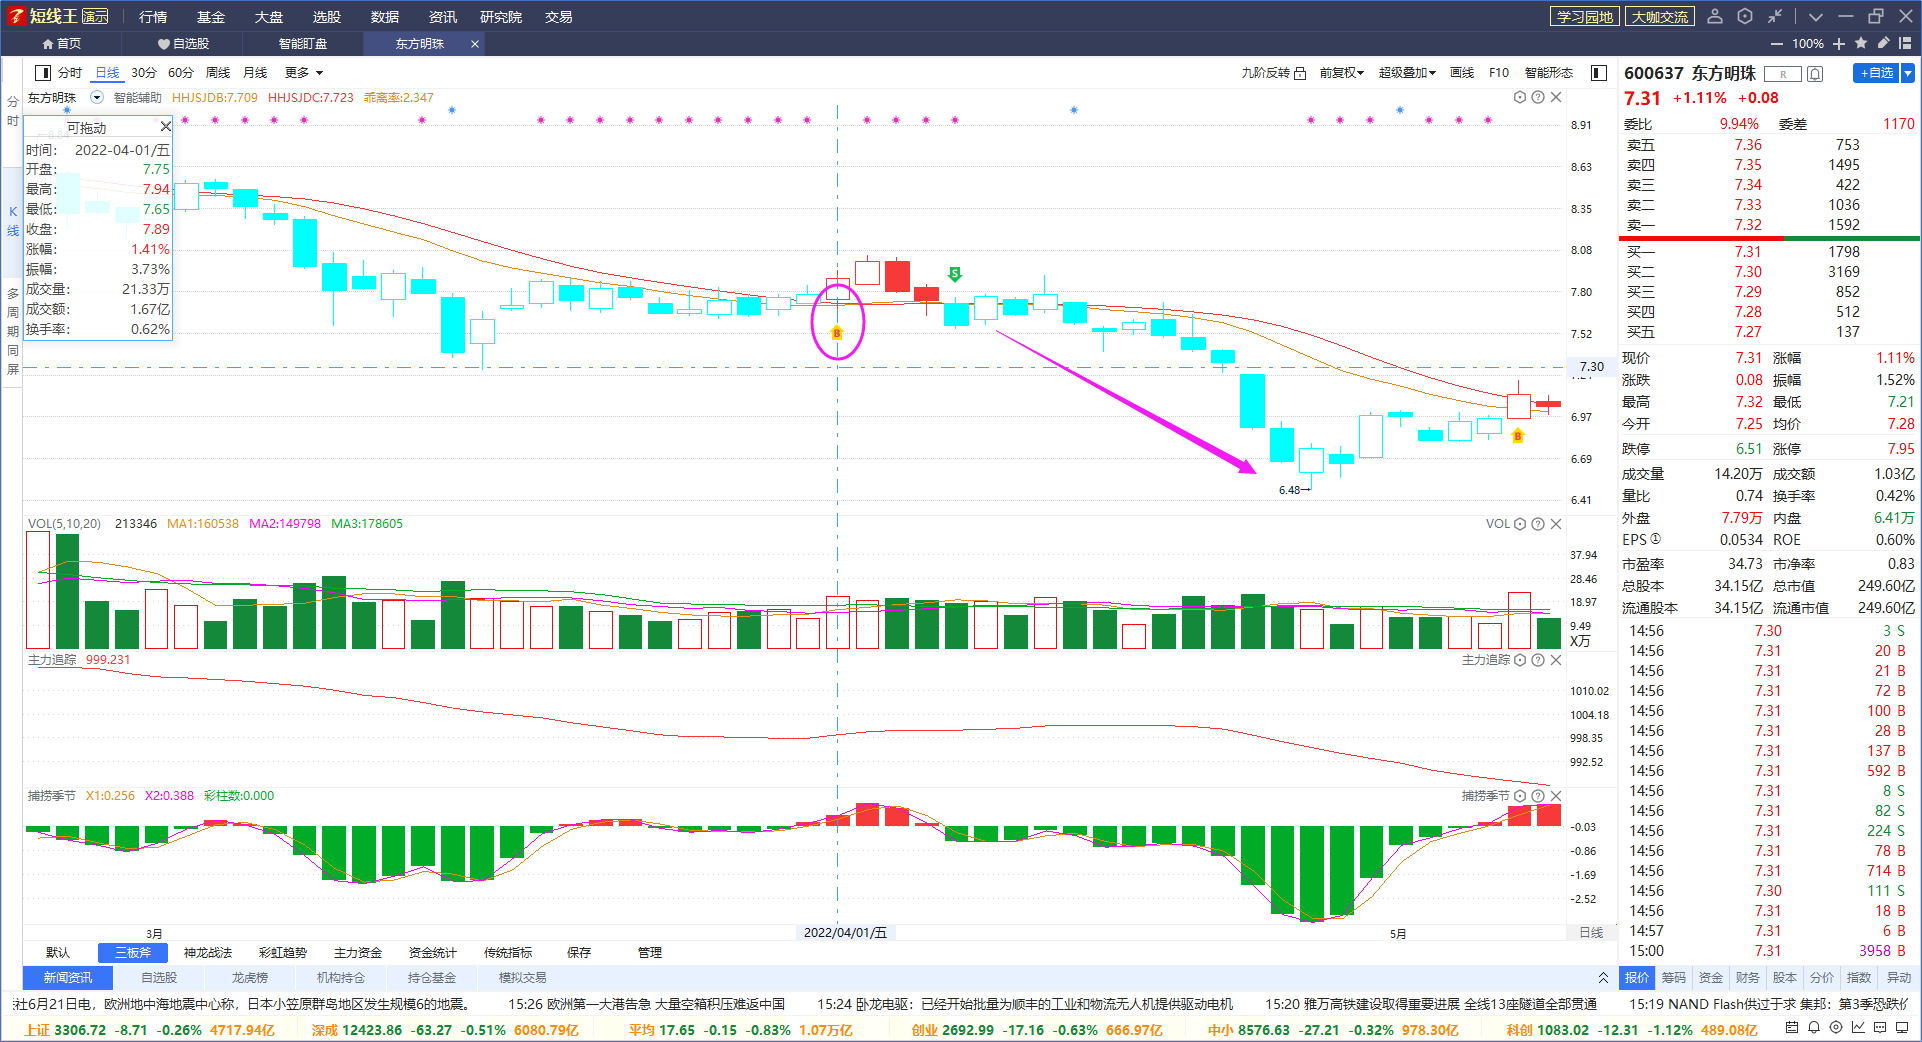Open the 研究院 menu
This screenshot has height=1042, width=1922.
(501, 17)
